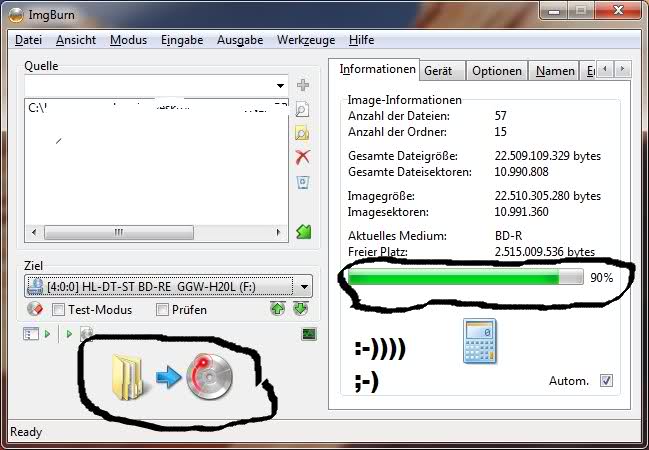This screenshot has height=450, width=649.
Task: Open the Modus menu
Action: pyautogui.click(x=128, y=40)
